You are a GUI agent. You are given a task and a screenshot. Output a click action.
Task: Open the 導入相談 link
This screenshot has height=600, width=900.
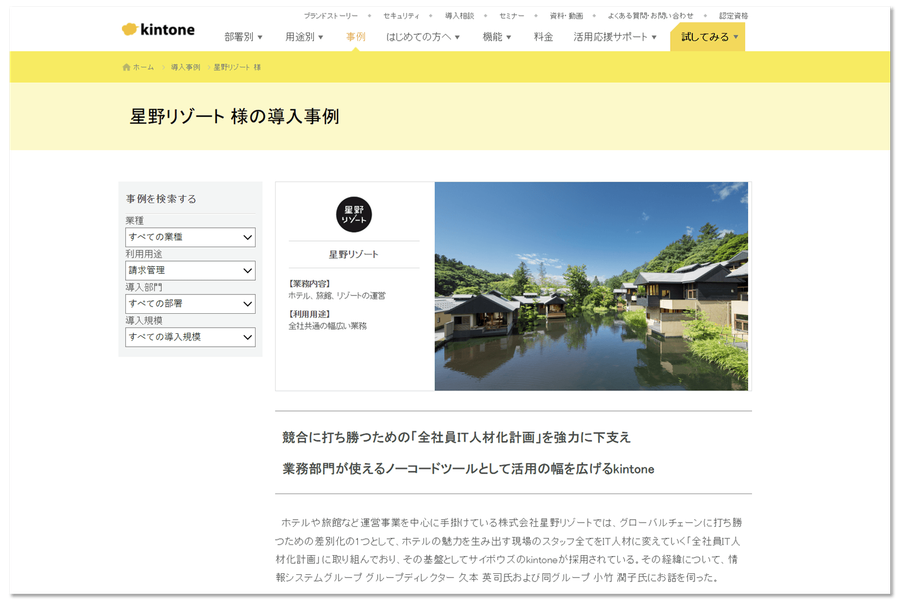tap(460, 16)
